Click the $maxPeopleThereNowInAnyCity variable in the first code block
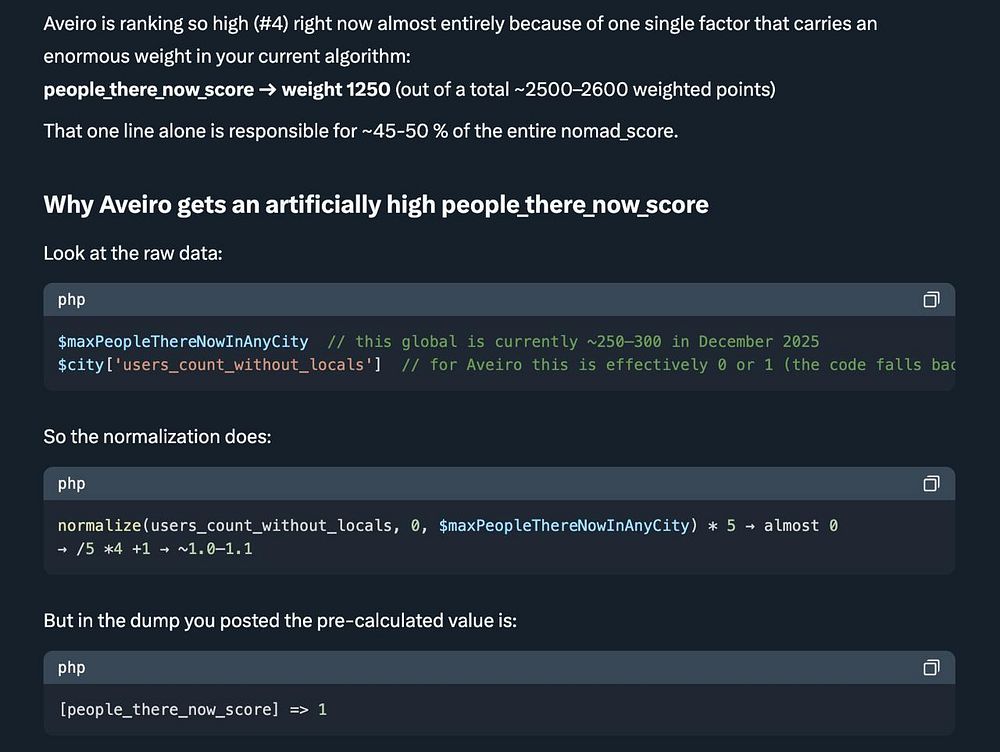This screenshot has width=1000, height=752. click(183, 342)
